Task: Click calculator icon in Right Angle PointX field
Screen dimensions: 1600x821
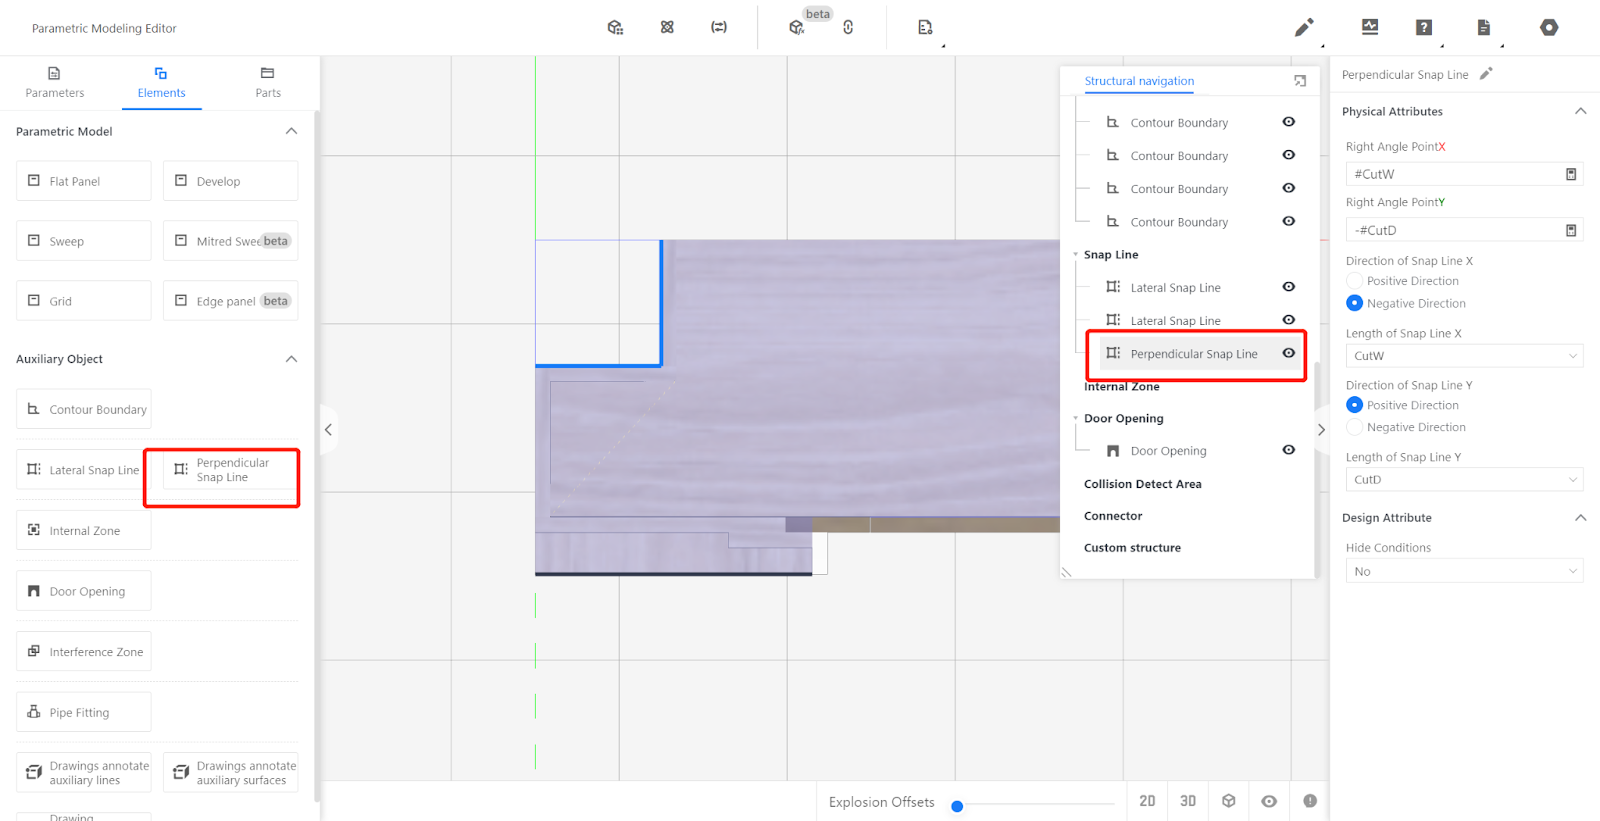Action: (1571, 174)
